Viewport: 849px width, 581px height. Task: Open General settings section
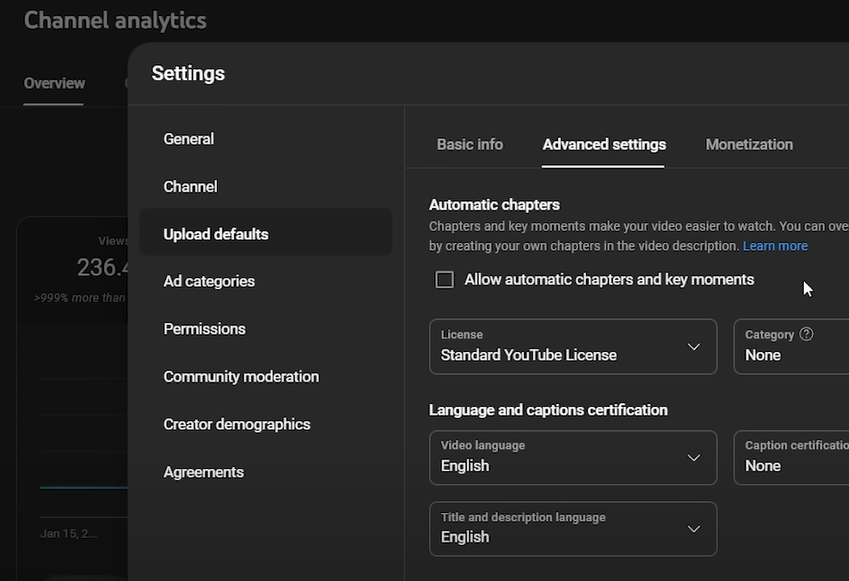(x=189, y=139)
